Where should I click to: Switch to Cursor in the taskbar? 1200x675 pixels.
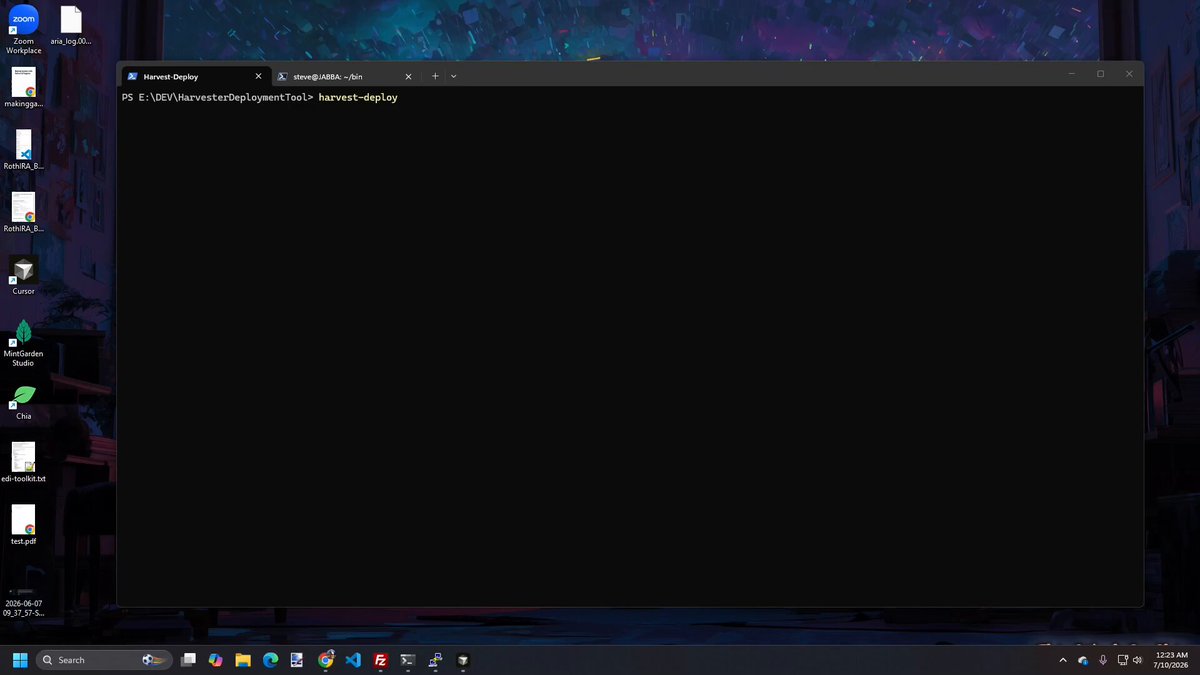(x=463, y=660)
